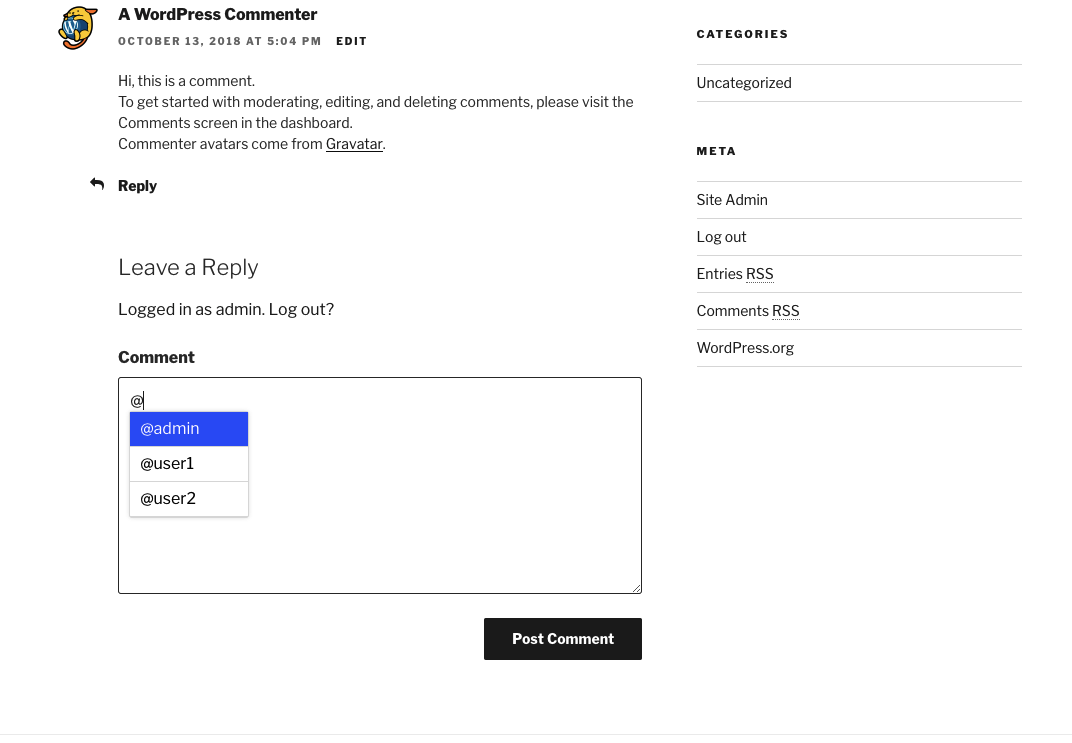Screen dimensions: 1072x743
Task: Choose @user1 in the mention dropdown
Action: pos(189,463)
